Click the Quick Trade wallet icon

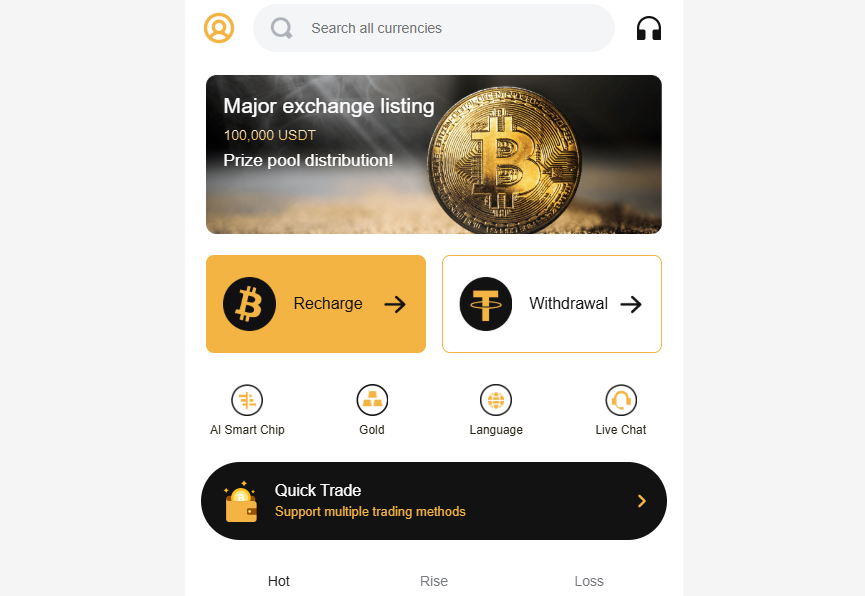coord(241,501)
